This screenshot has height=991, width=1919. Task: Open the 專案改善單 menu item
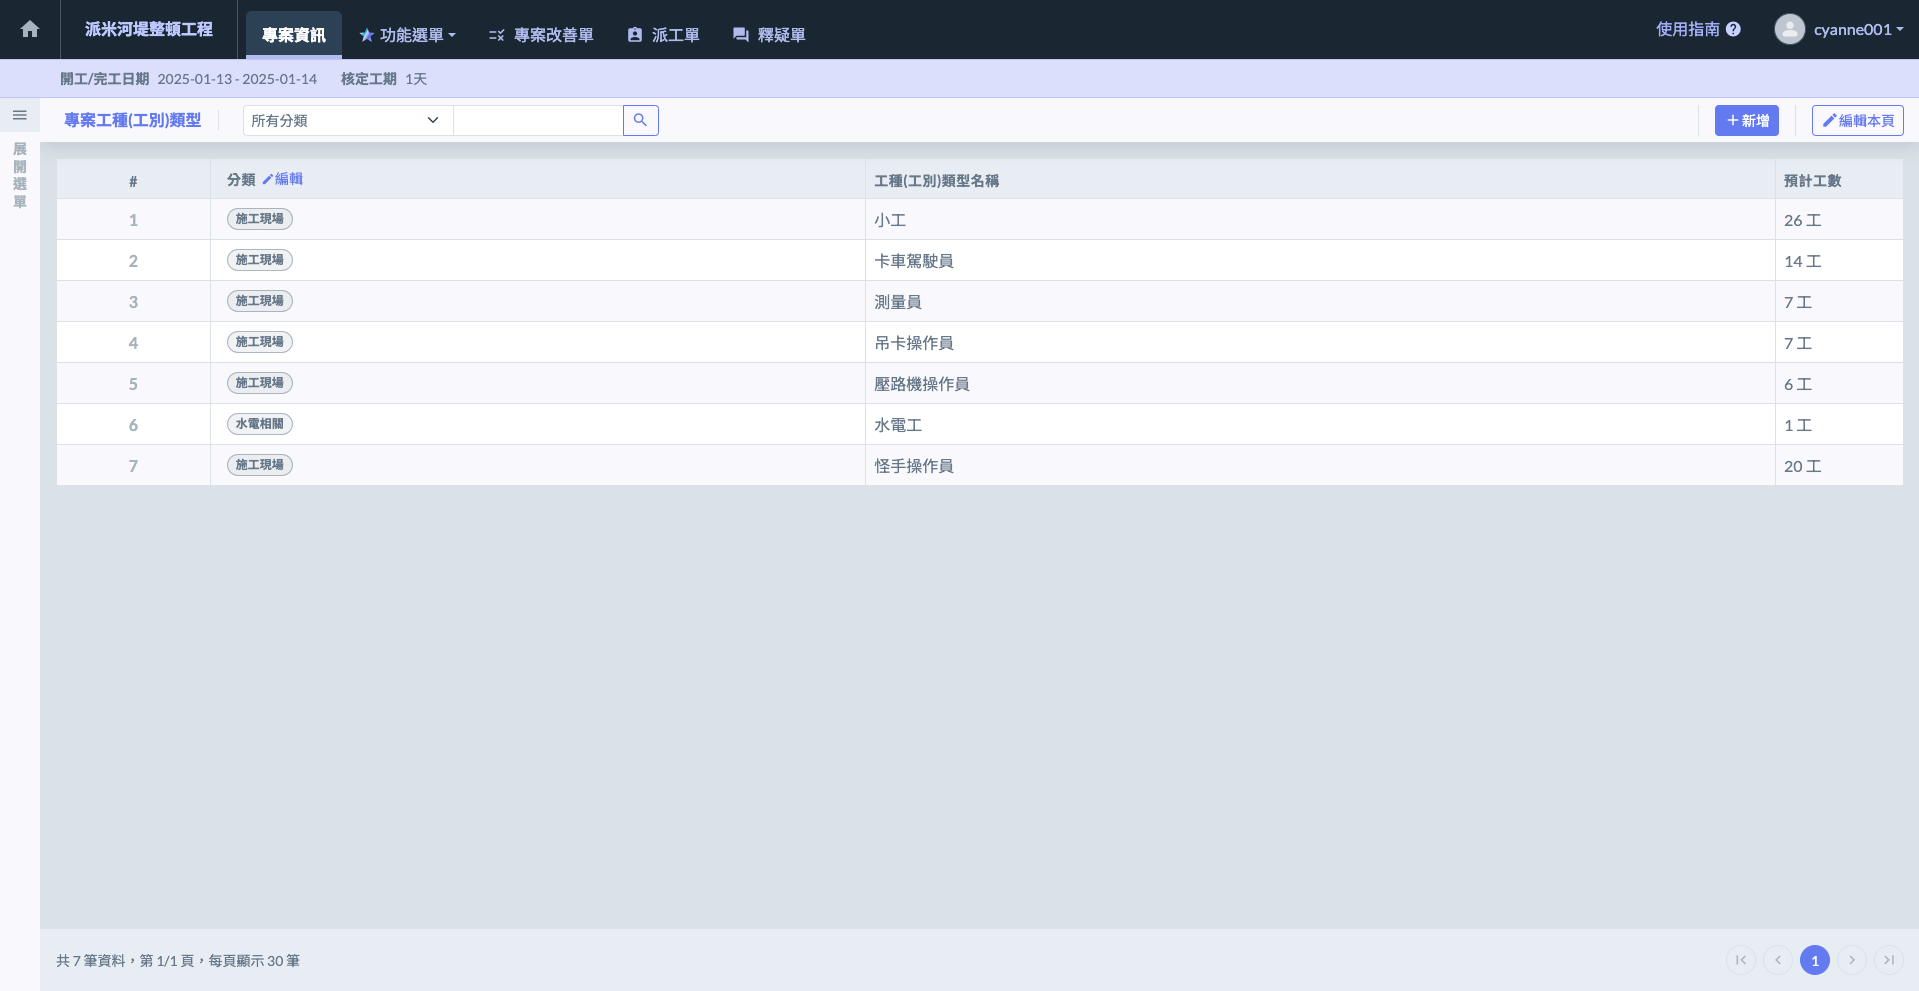(541, 35)
